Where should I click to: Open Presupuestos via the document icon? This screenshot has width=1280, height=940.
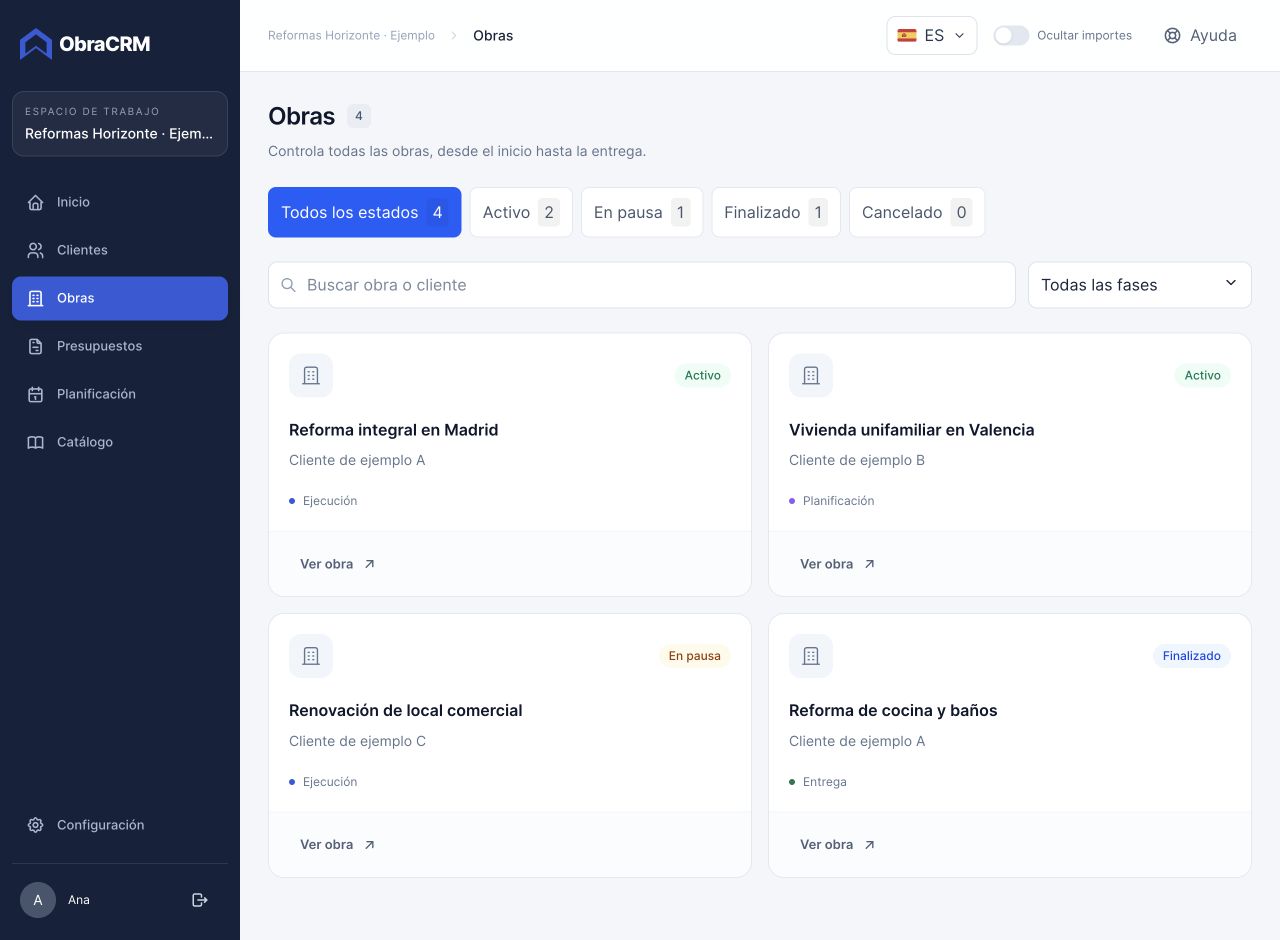point(36,346)
